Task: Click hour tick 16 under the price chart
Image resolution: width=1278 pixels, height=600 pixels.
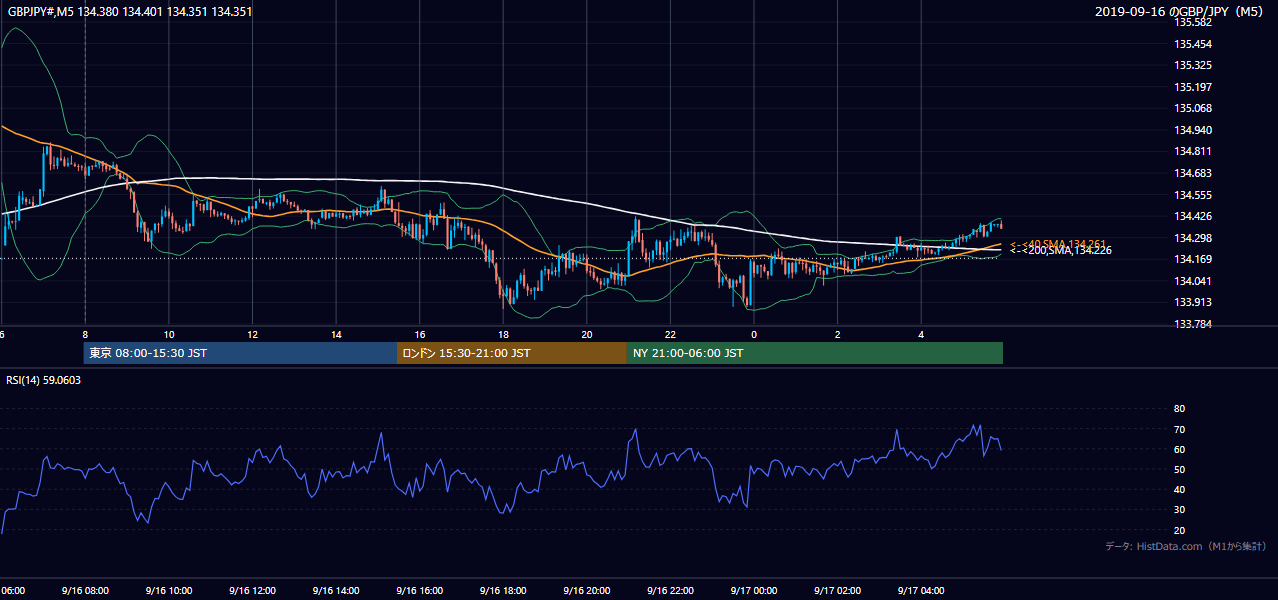Action: pos(420,335)
